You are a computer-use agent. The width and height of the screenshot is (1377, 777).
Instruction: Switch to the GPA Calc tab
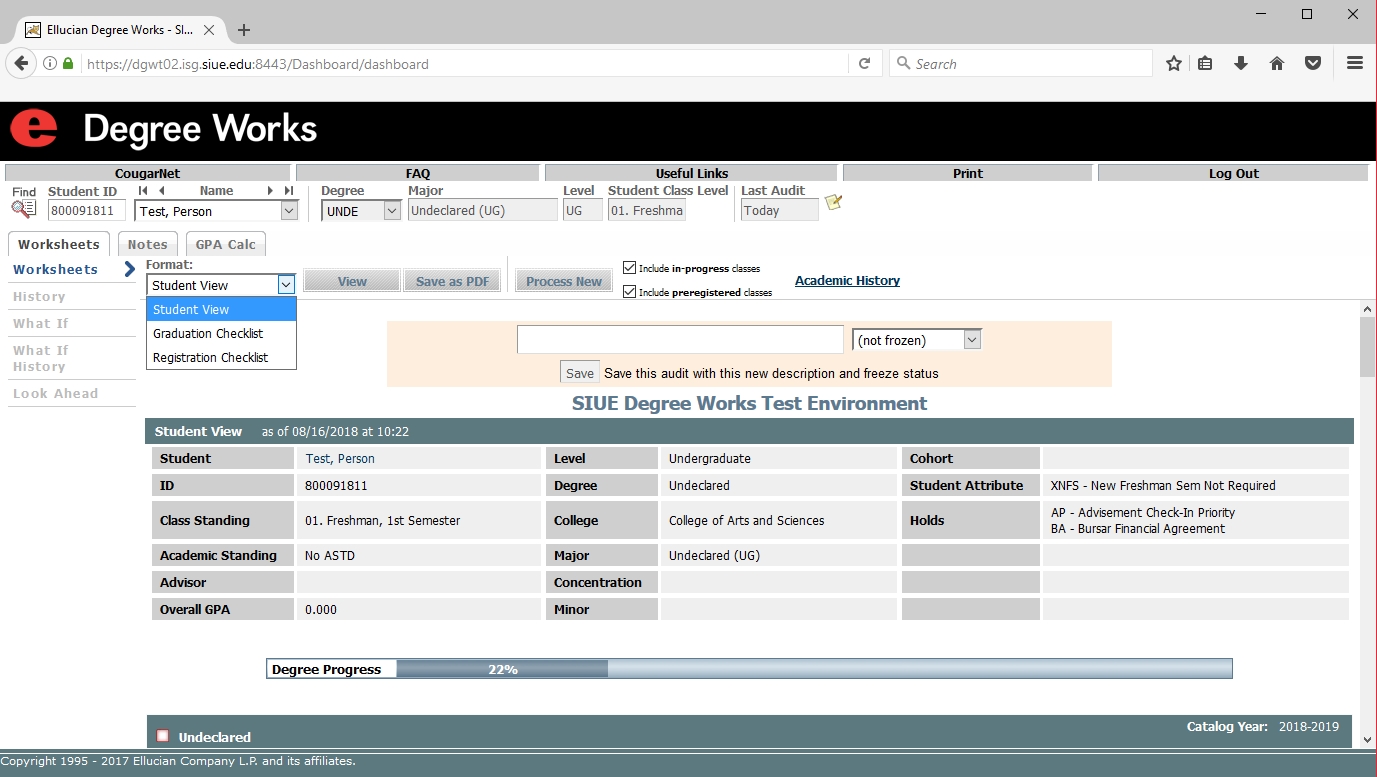[225, 245]
